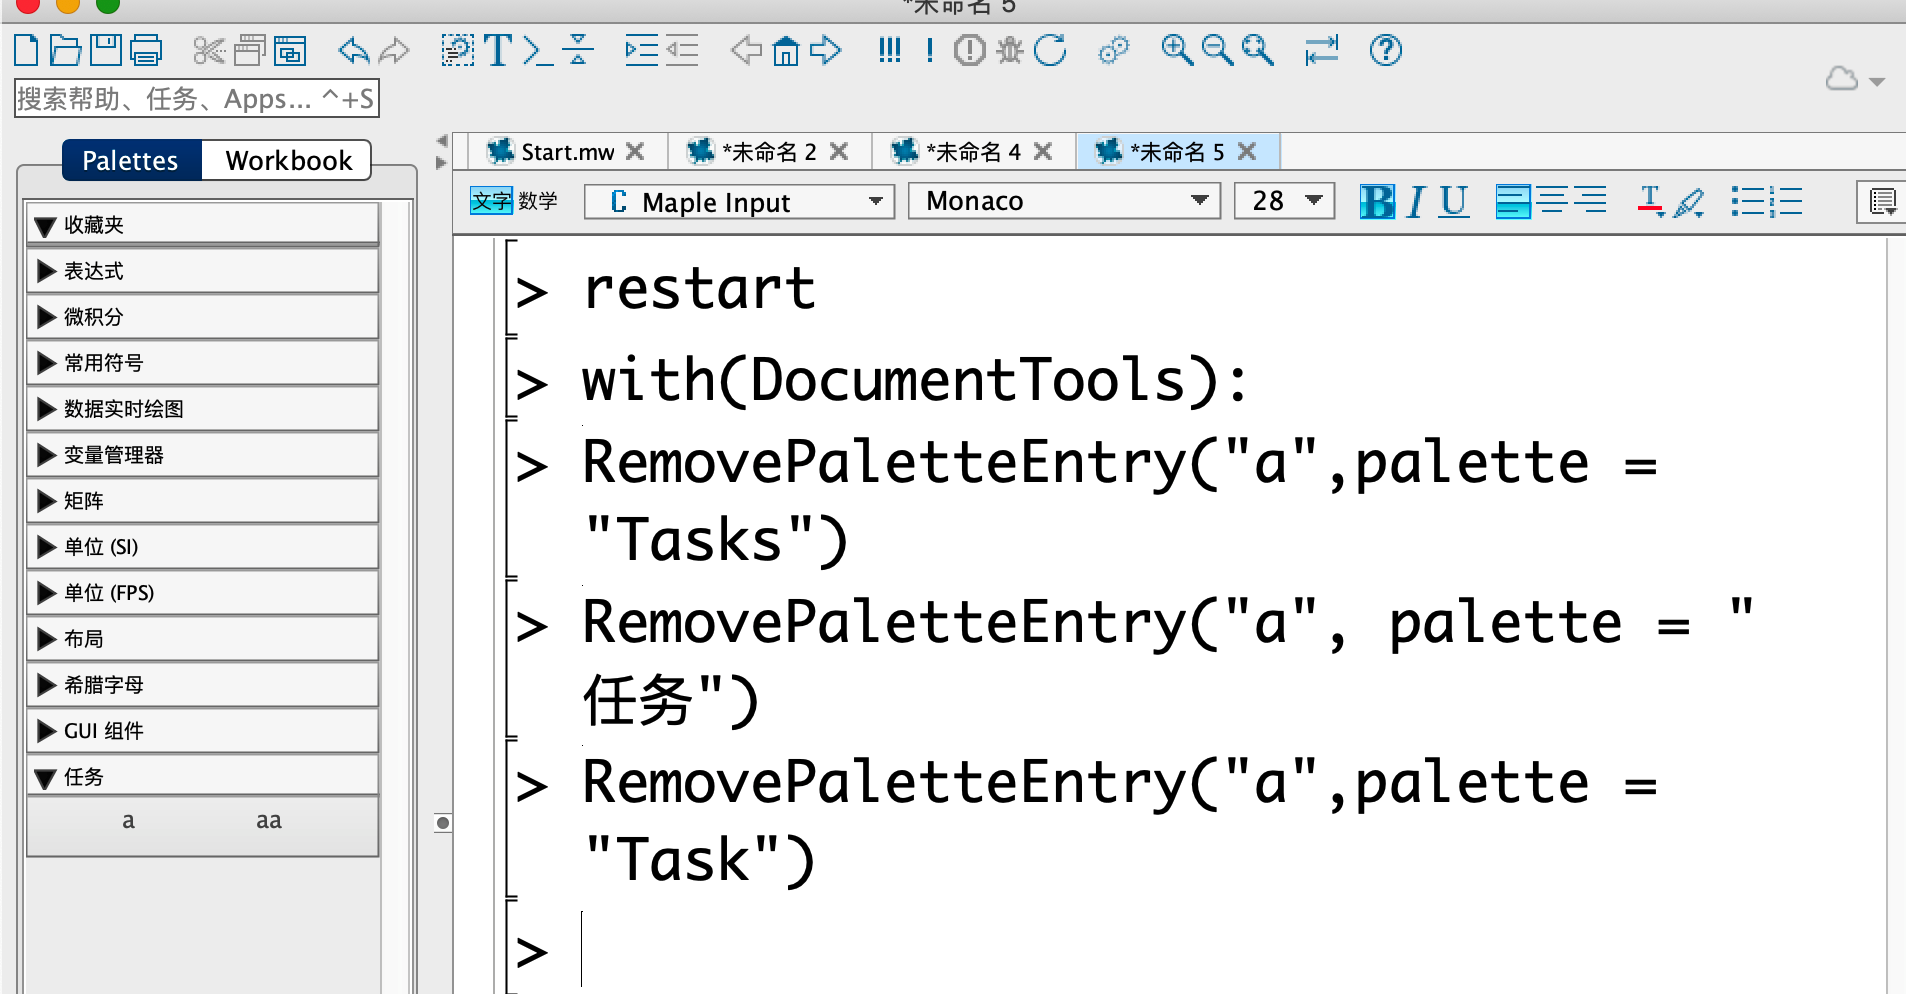The height and width of the screenshot is (994, 1906).
Task: Open startup code editor with gears icon
Action: point(1113,50)
